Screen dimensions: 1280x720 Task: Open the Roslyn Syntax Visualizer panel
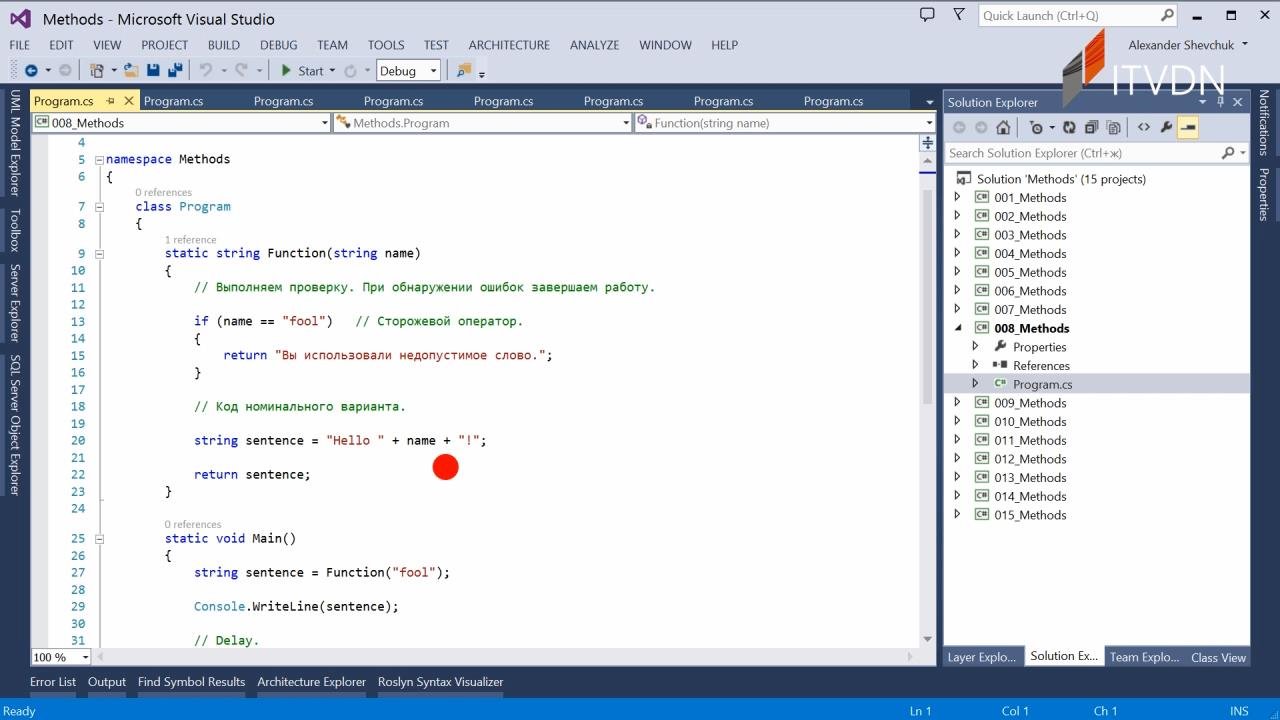[440, 682]
